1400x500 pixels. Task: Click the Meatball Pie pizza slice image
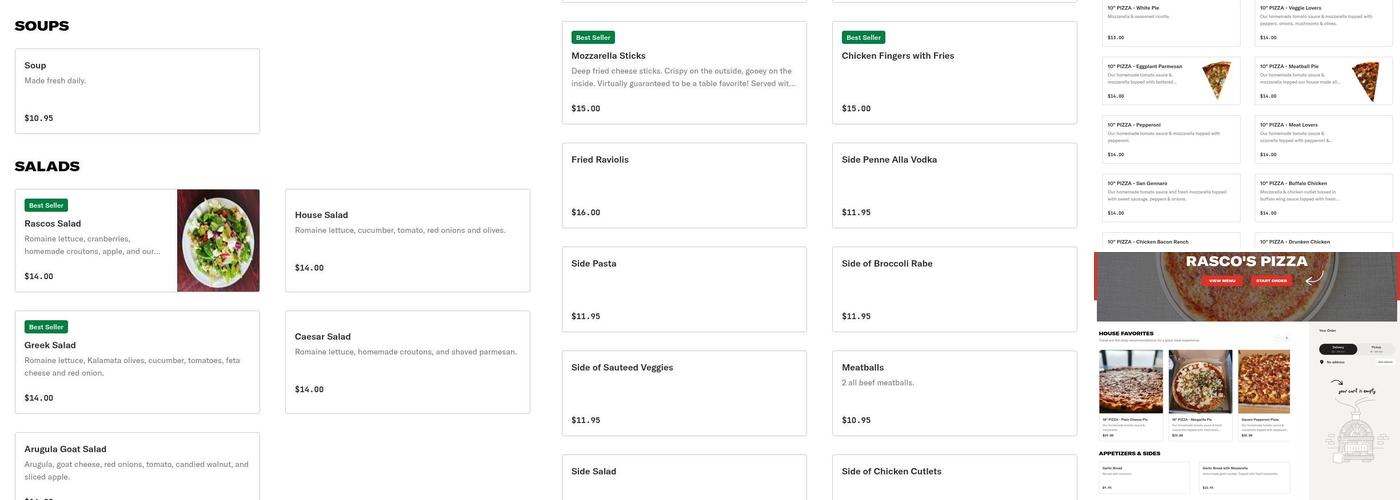point(1365,80)
